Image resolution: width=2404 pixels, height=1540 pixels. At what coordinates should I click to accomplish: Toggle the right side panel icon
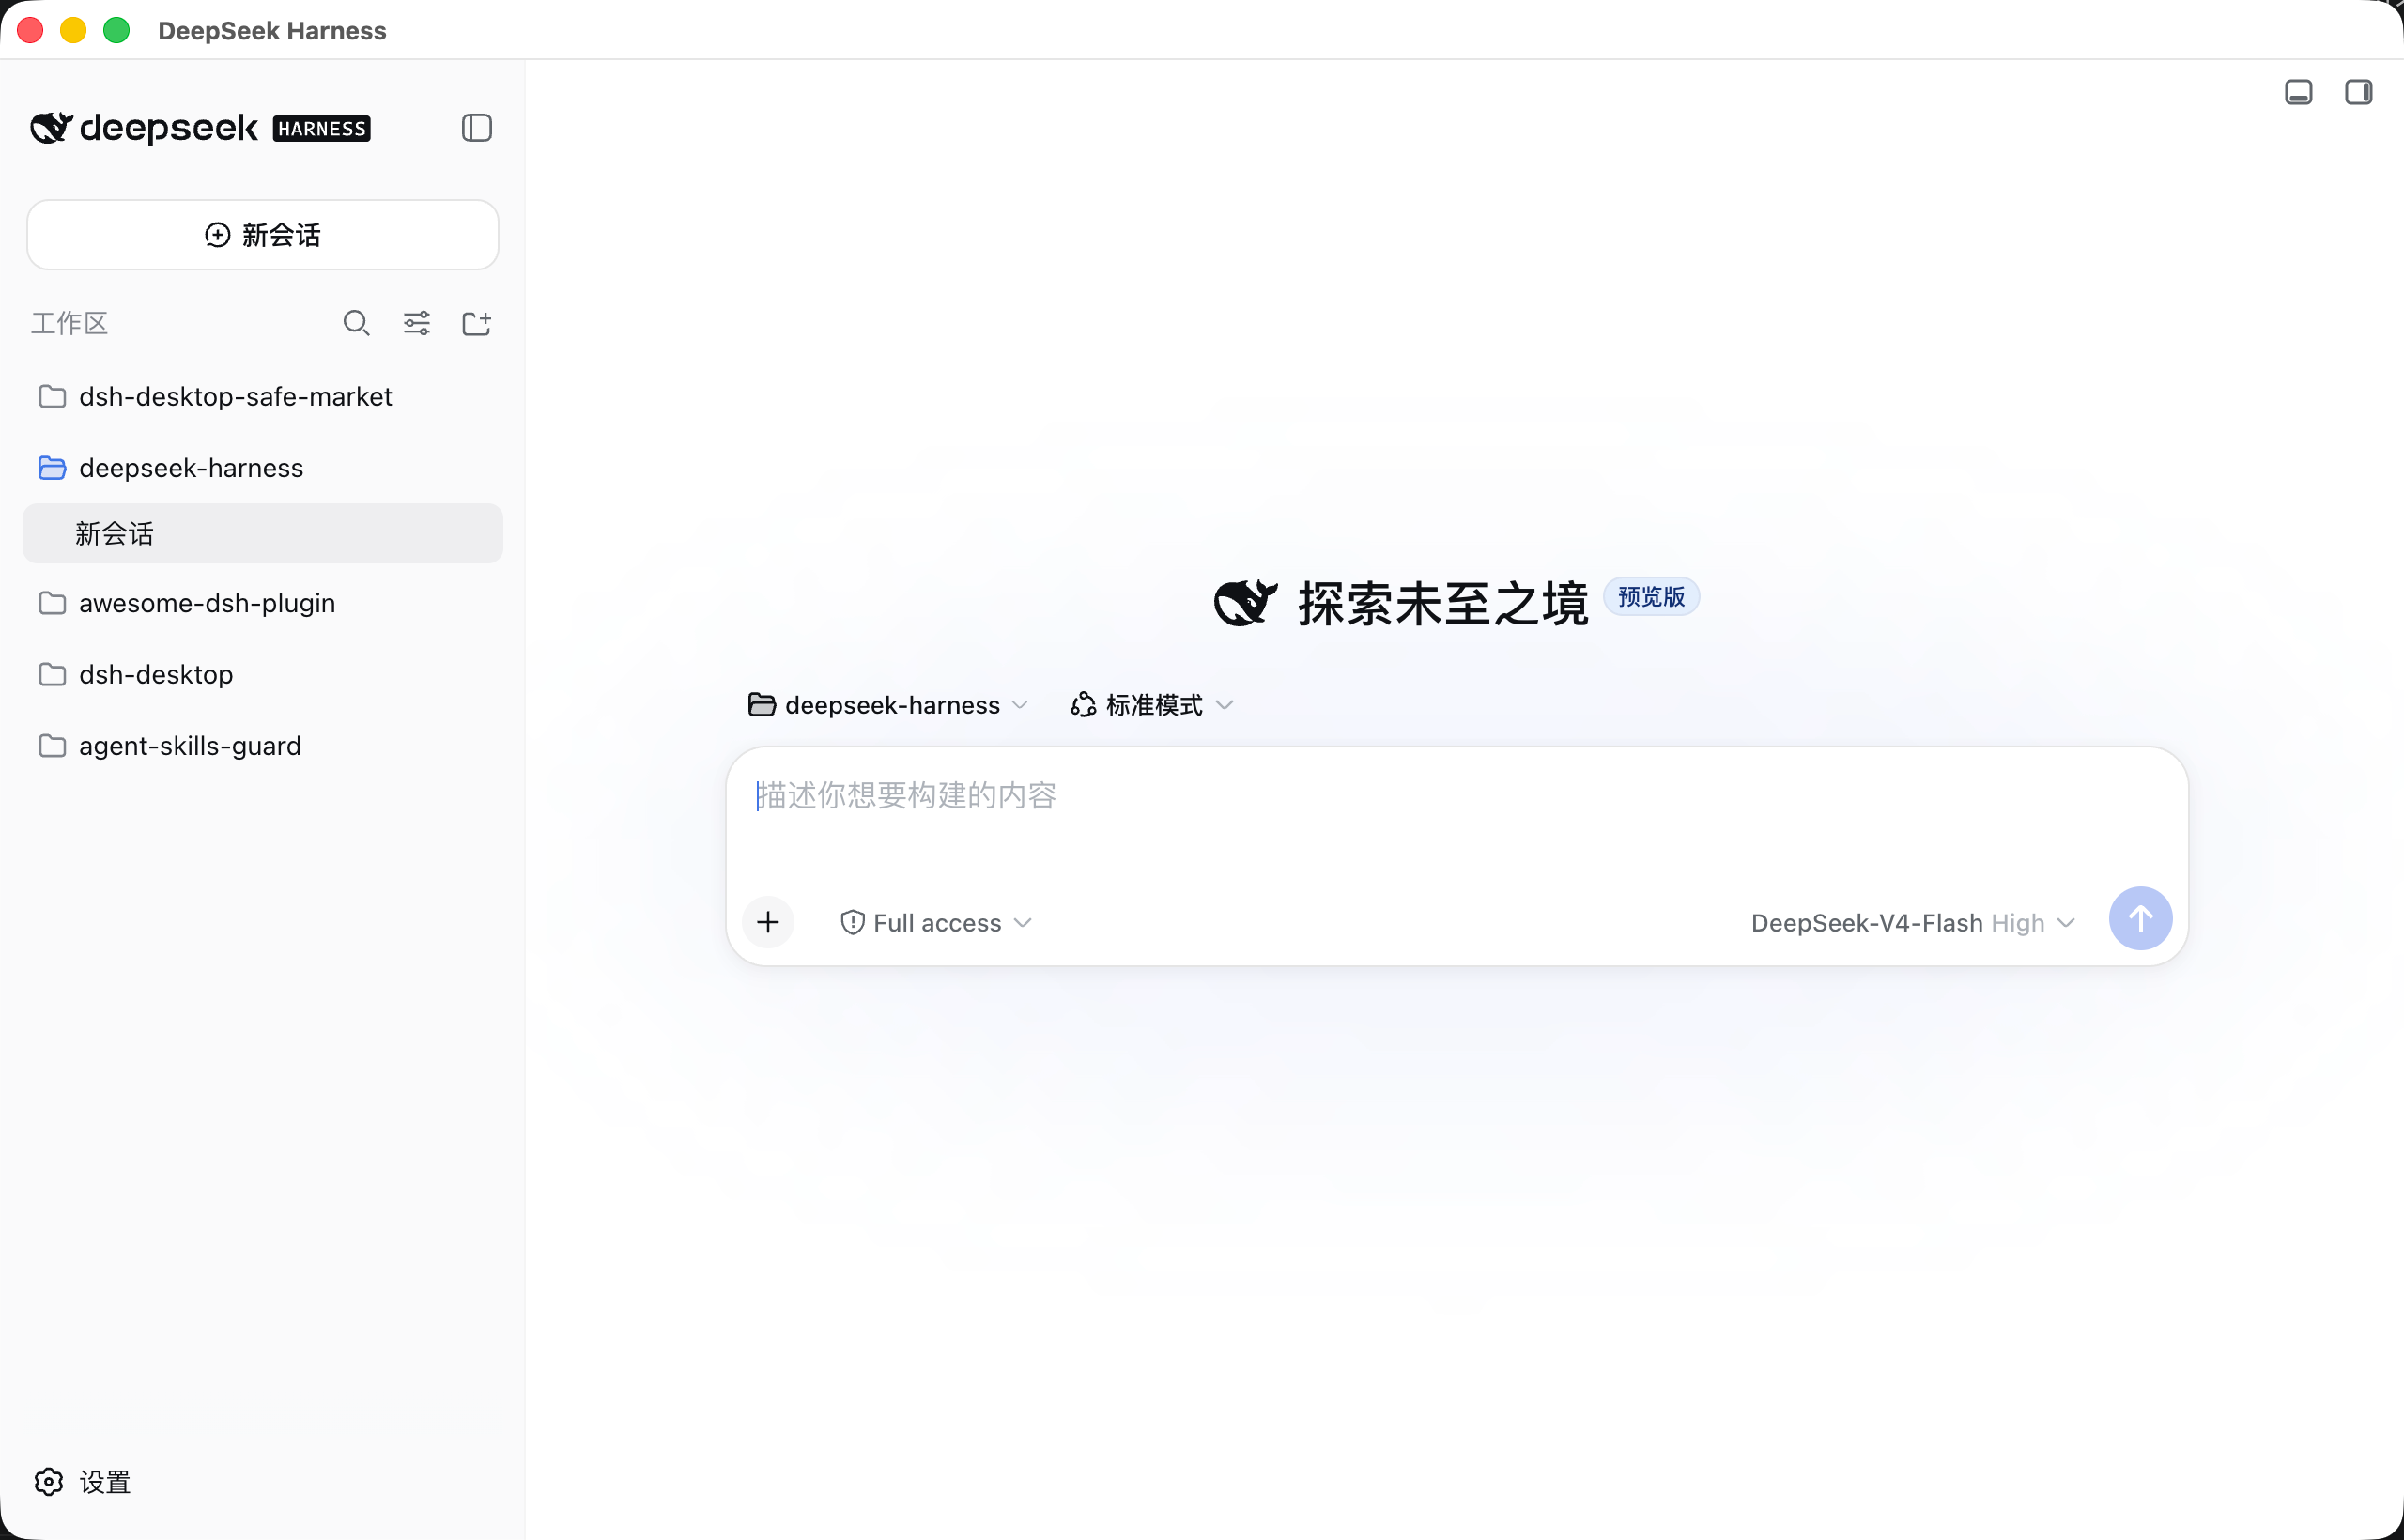click(2358, 92)
